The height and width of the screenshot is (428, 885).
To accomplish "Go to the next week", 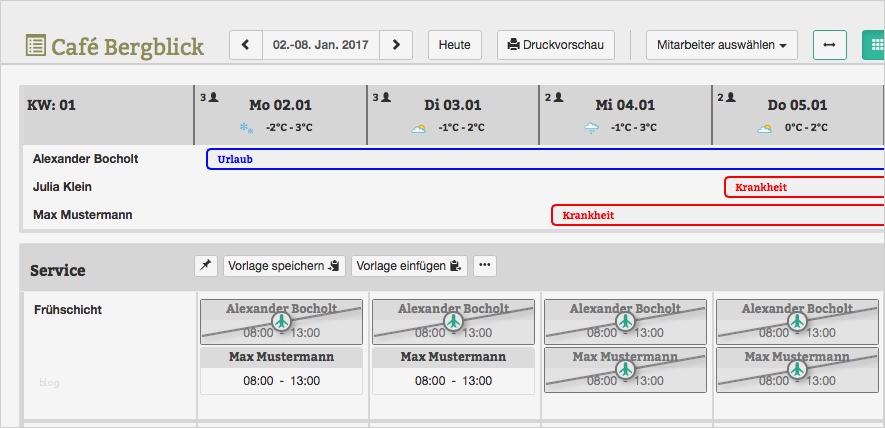I will [x=396, y=45].
